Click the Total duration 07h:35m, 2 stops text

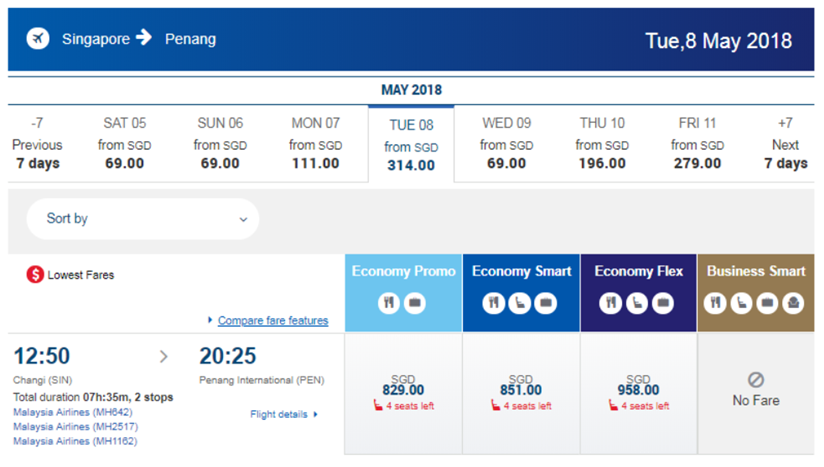pyautogui.click(x=93, y=397)
